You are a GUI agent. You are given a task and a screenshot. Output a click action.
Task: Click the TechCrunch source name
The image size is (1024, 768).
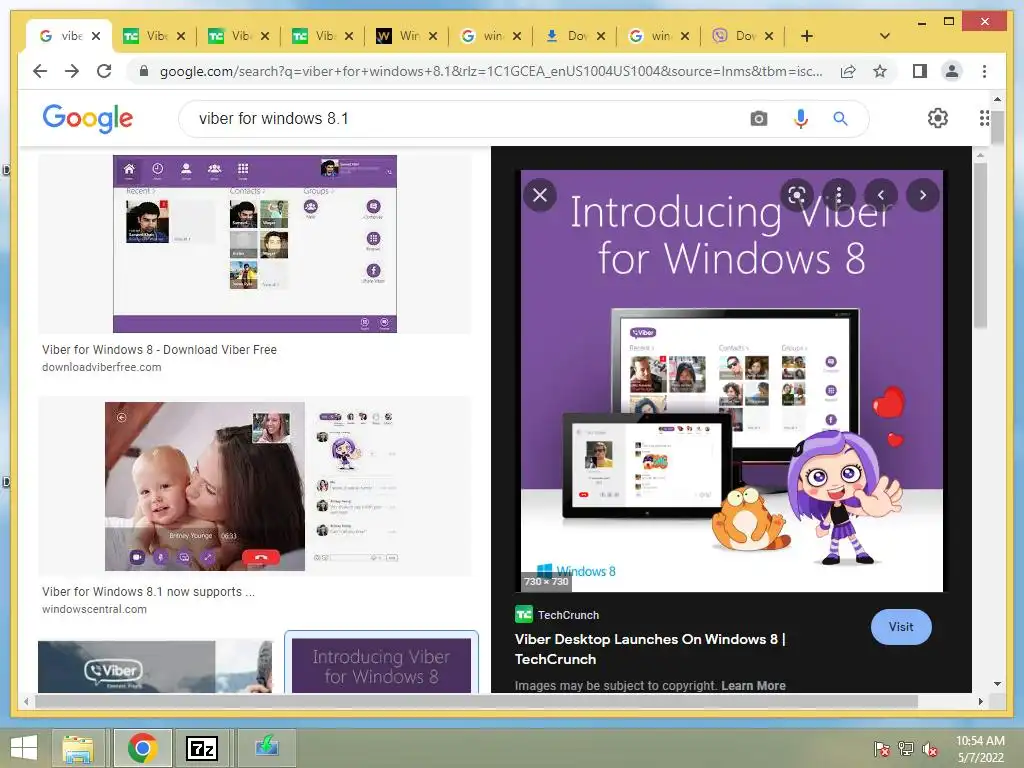pos(568,615)
